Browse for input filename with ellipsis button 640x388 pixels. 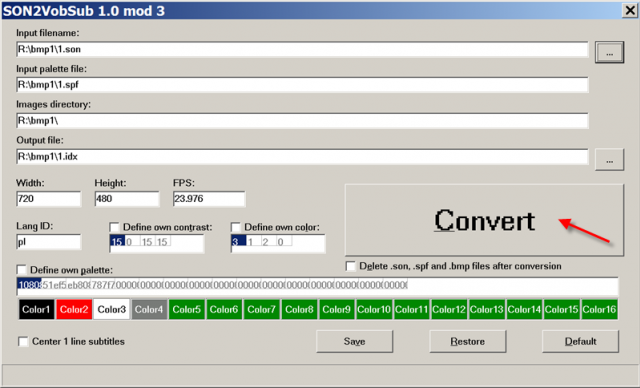pos(609,52)
